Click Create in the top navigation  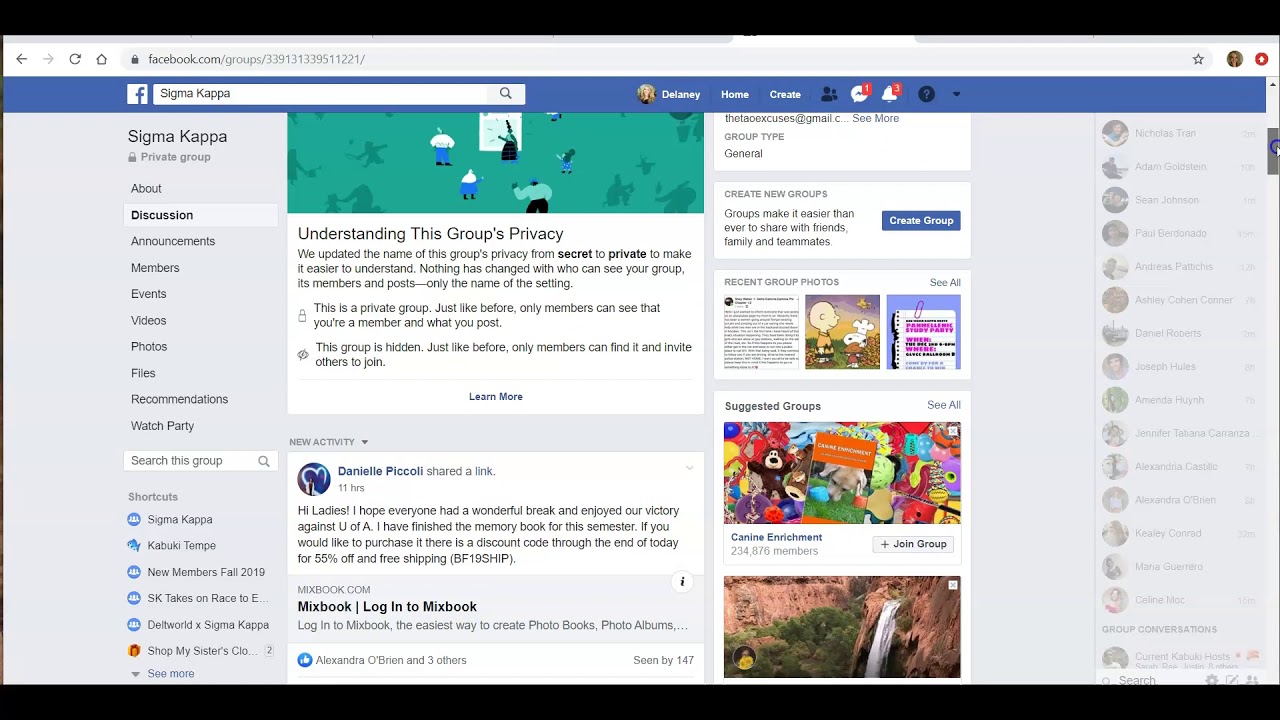tap(785, 94)
